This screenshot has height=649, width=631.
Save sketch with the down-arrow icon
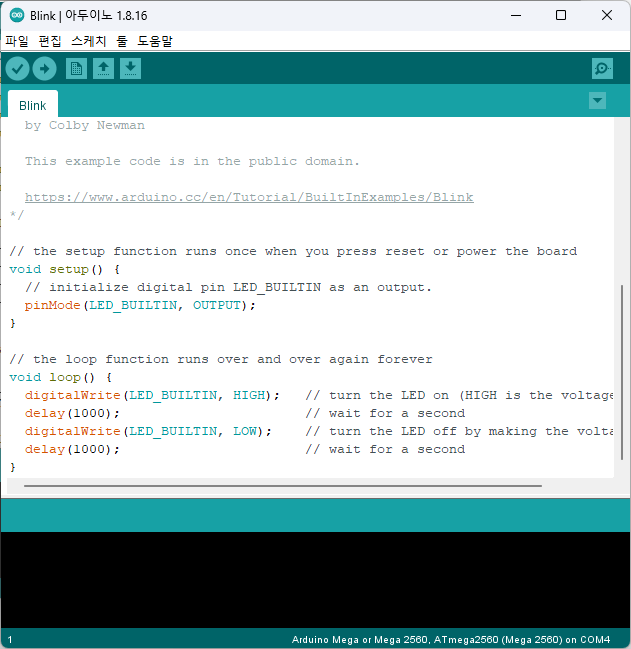[x=130, y=68]
